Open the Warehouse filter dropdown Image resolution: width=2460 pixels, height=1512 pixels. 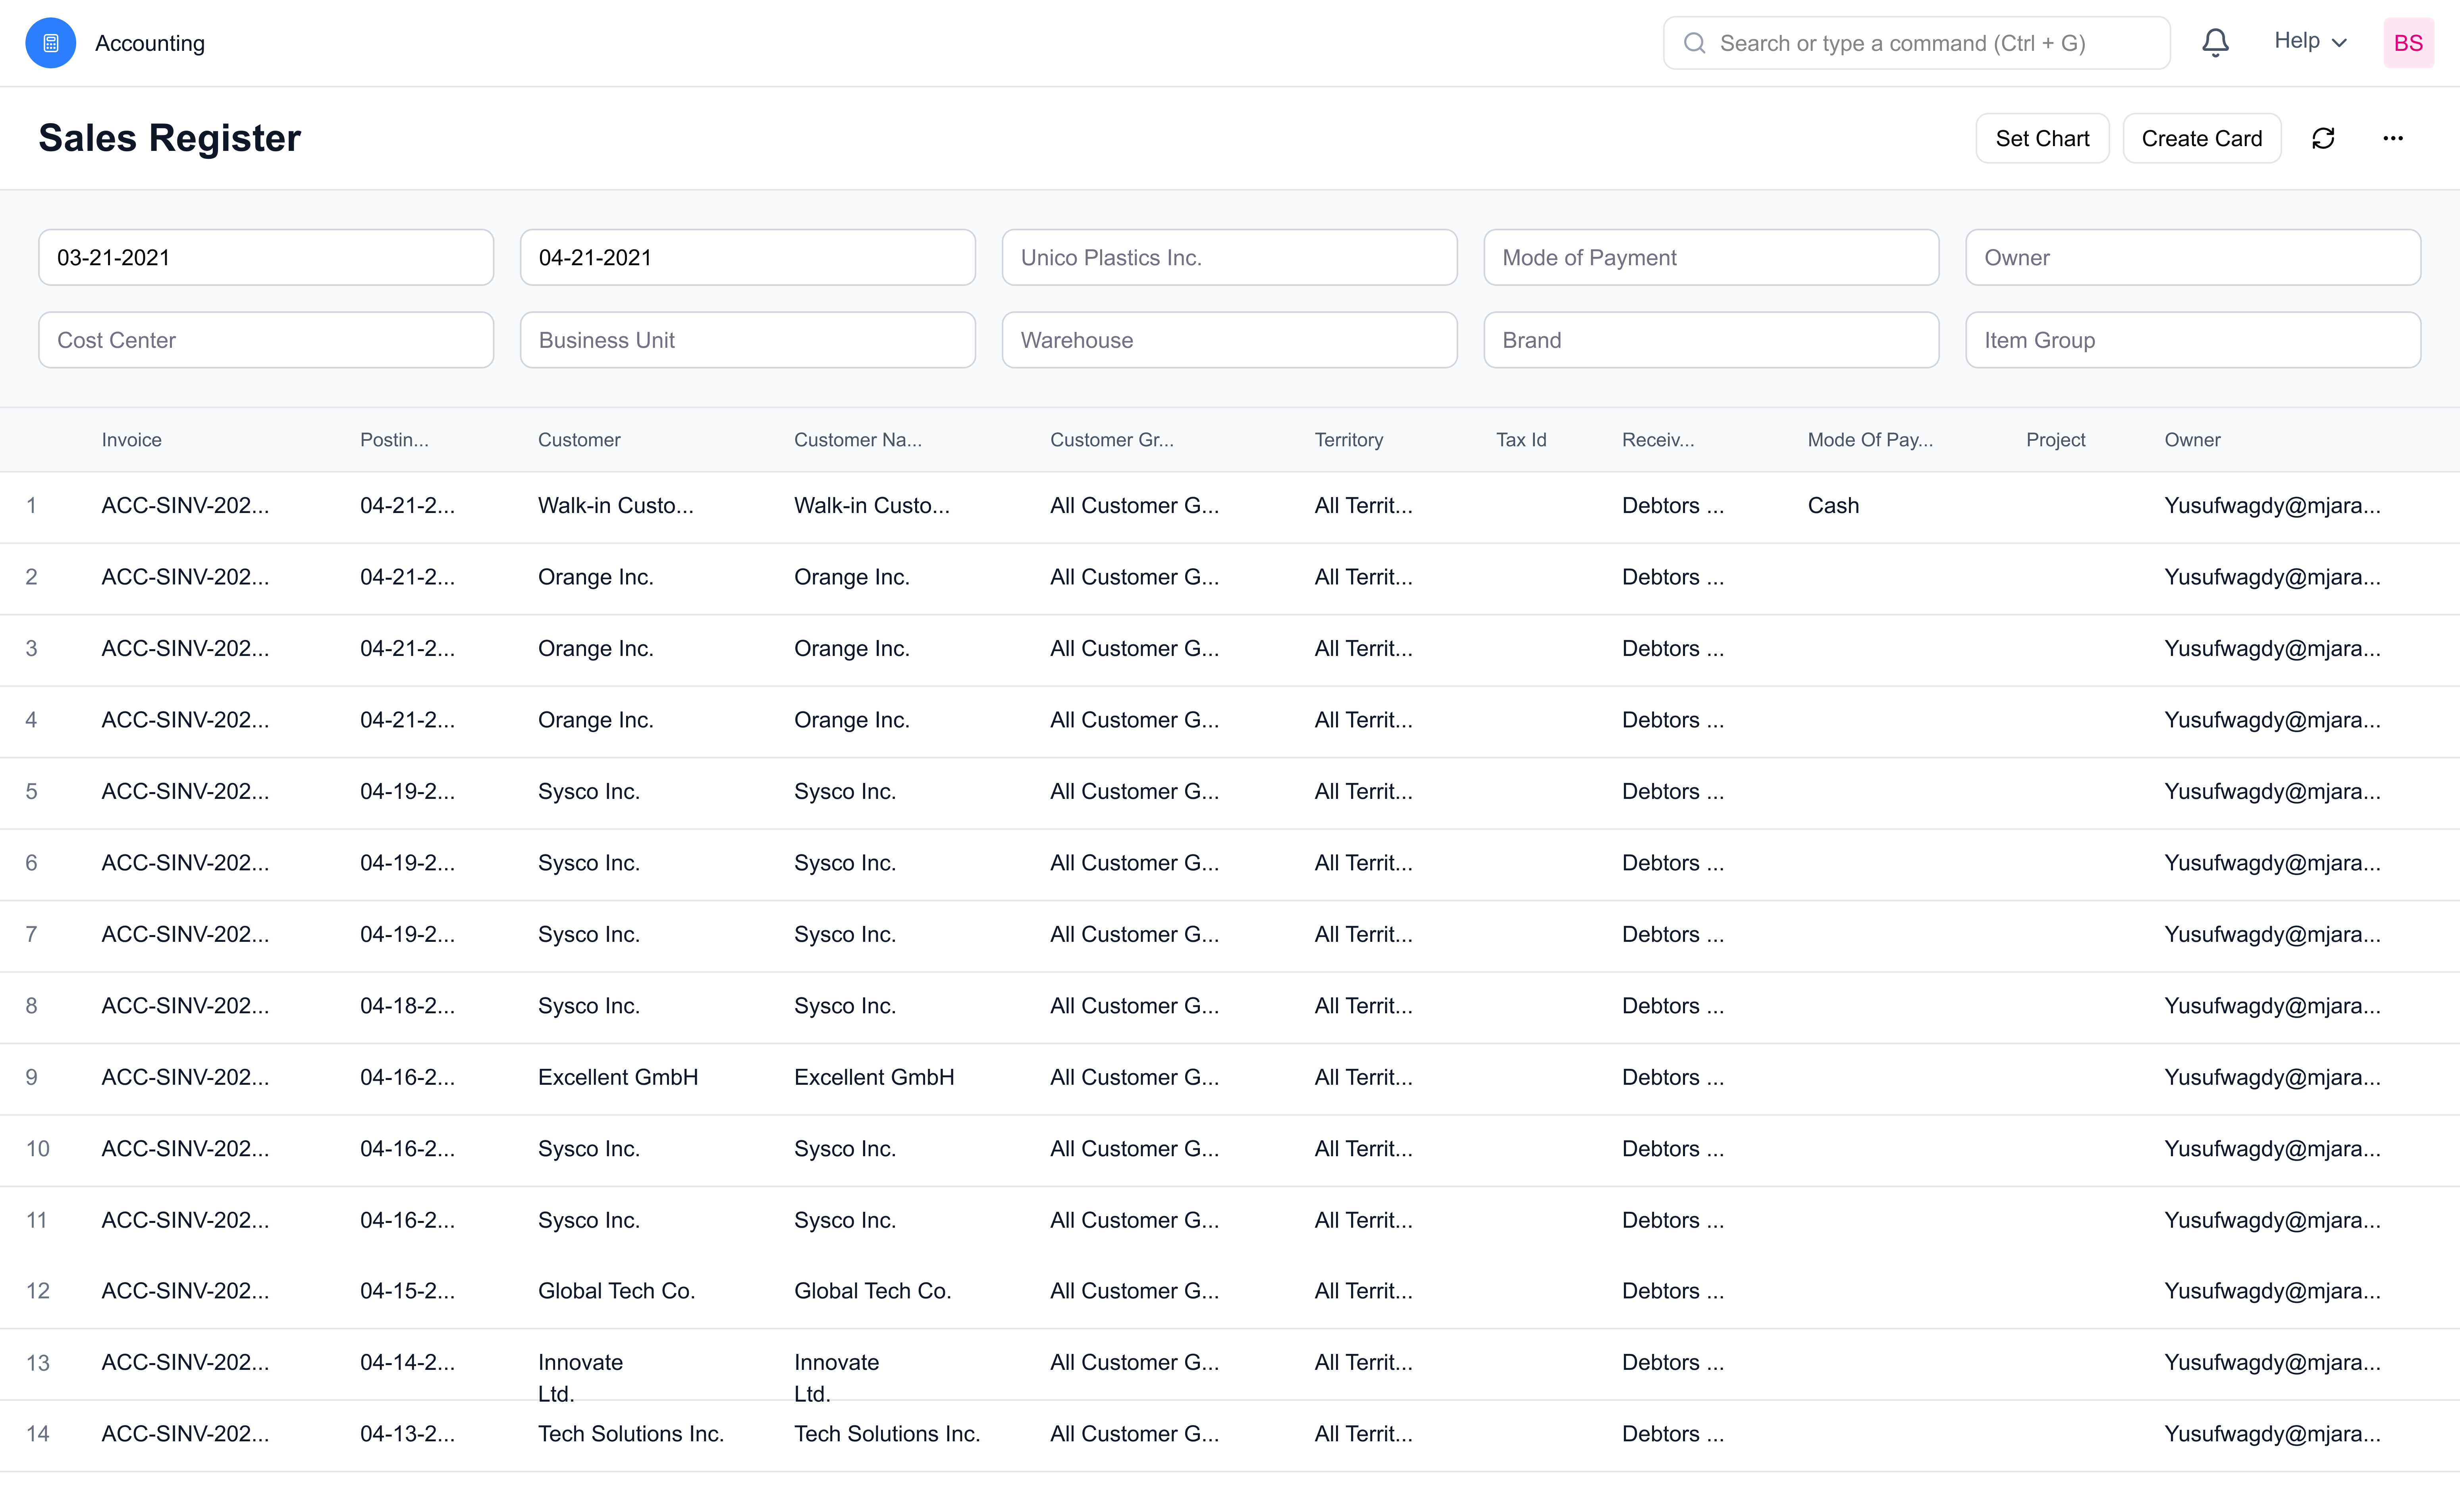tap(1228, 340)
